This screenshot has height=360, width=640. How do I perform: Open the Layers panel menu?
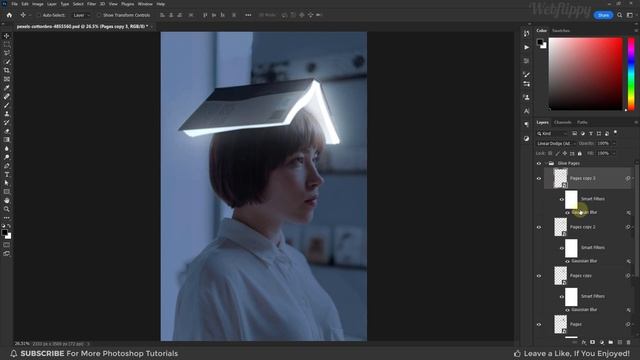[636, 122]
